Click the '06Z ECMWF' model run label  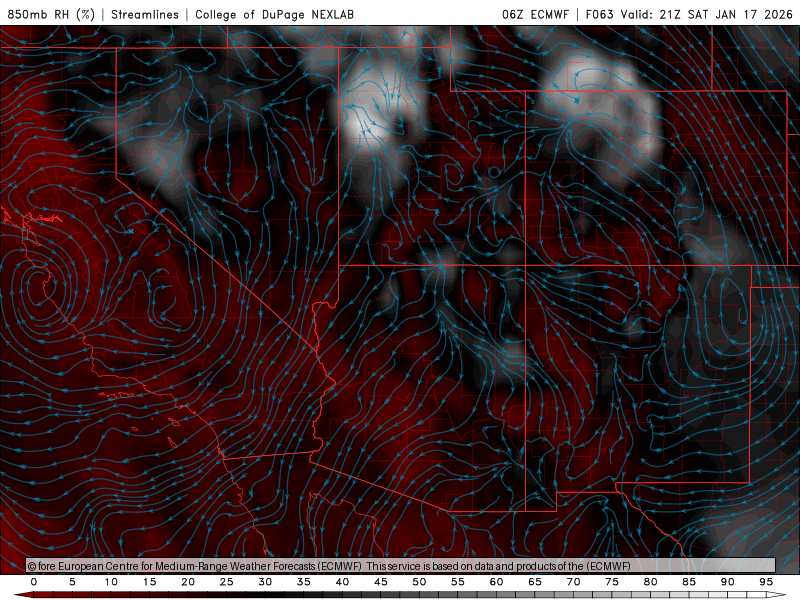(x=535, y=14)
